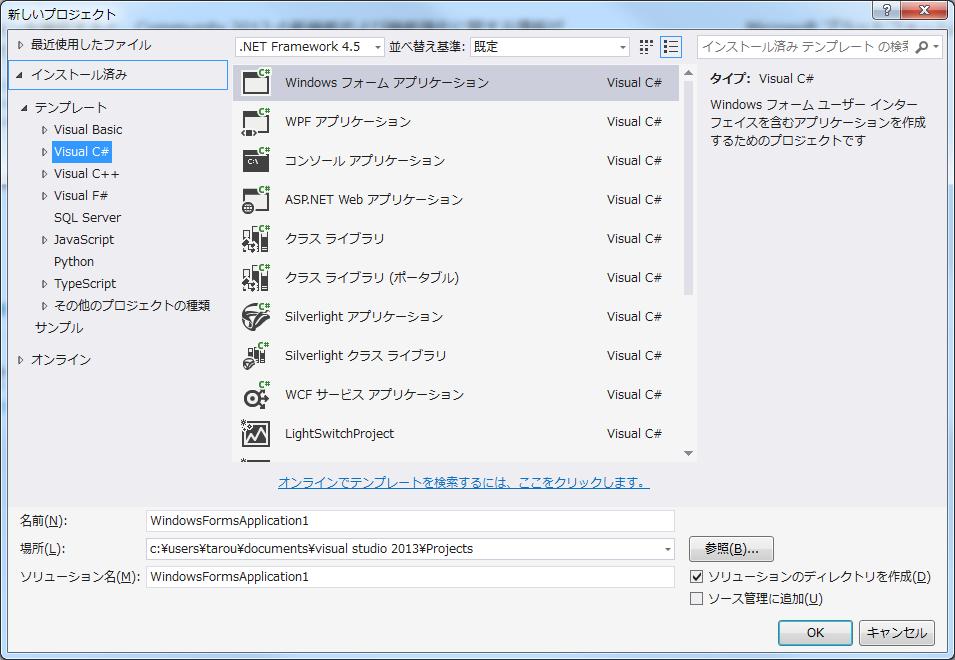This screenshot has height=660, width=955.
Task: Select コンソール アプリケーション template
Action: click(456, 160)
